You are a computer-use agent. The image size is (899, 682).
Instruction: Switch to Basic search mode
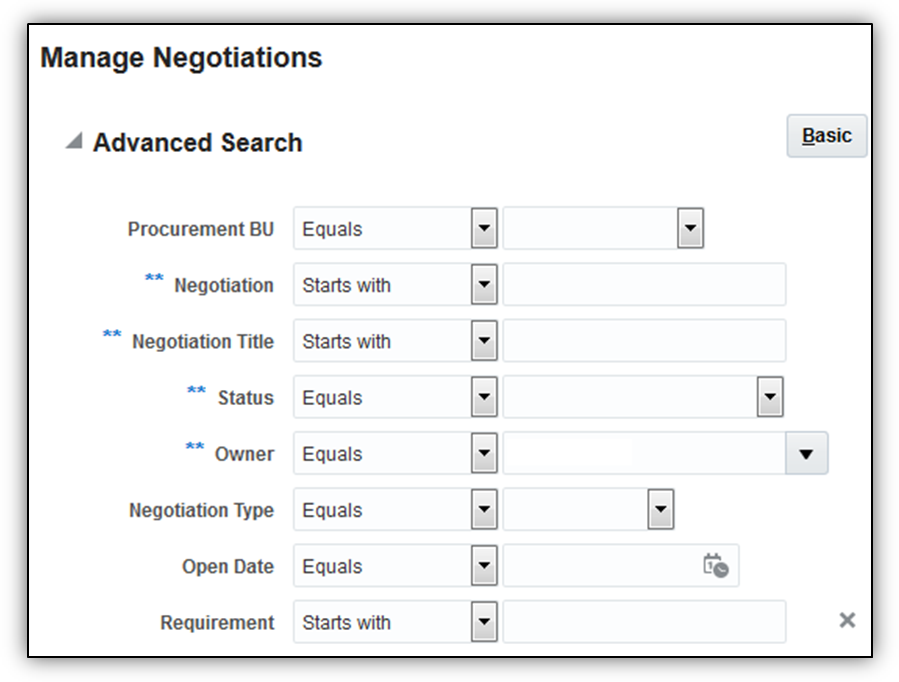(x=826, y=136)
